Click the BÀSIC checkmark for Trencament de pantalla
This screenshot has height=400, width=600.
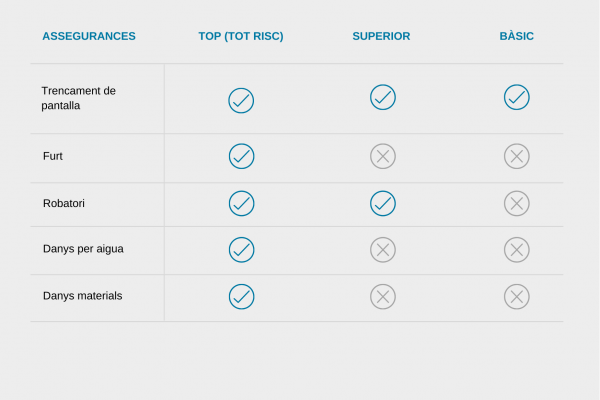[517, 97]
